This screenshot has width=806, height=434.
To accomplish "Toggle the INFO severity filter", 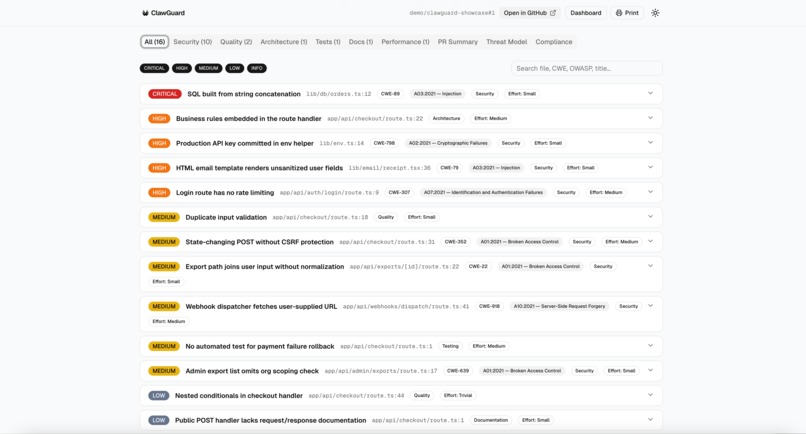I will point(257,68).
